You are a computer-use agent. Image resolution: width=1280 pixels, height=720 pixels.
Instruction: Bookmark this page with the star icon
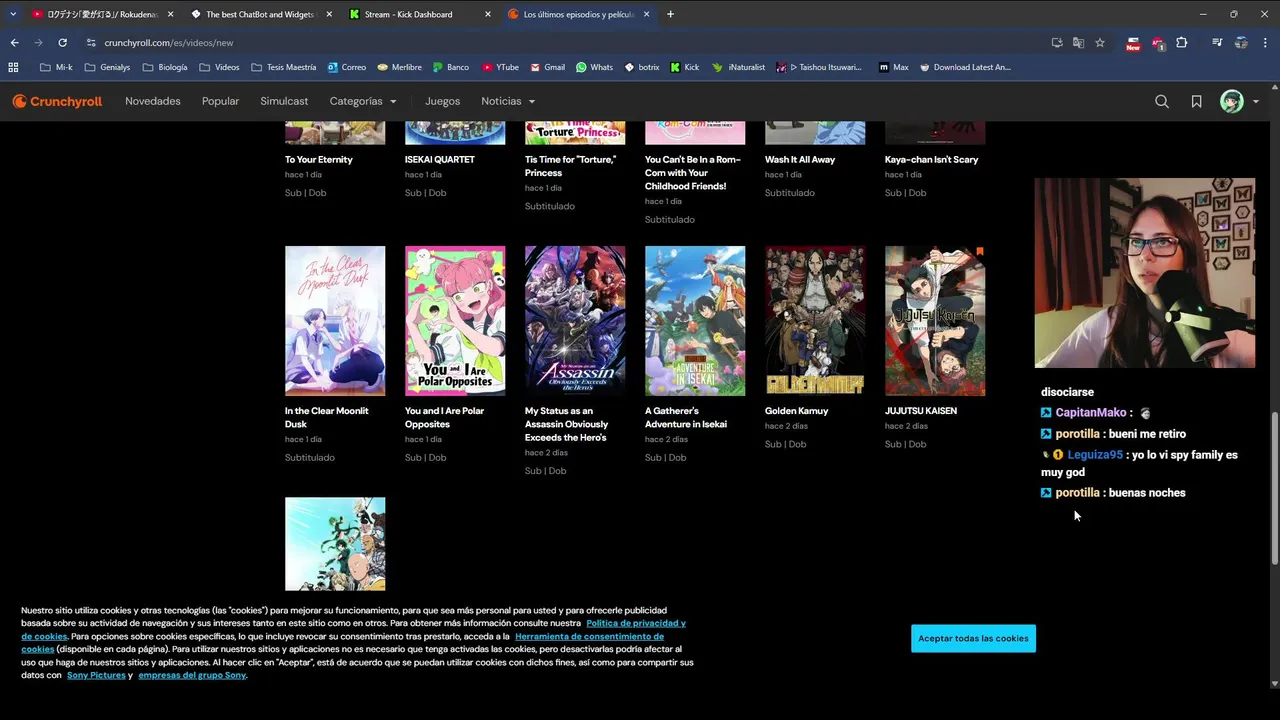pyautogui.click(x=1100, y=43)
